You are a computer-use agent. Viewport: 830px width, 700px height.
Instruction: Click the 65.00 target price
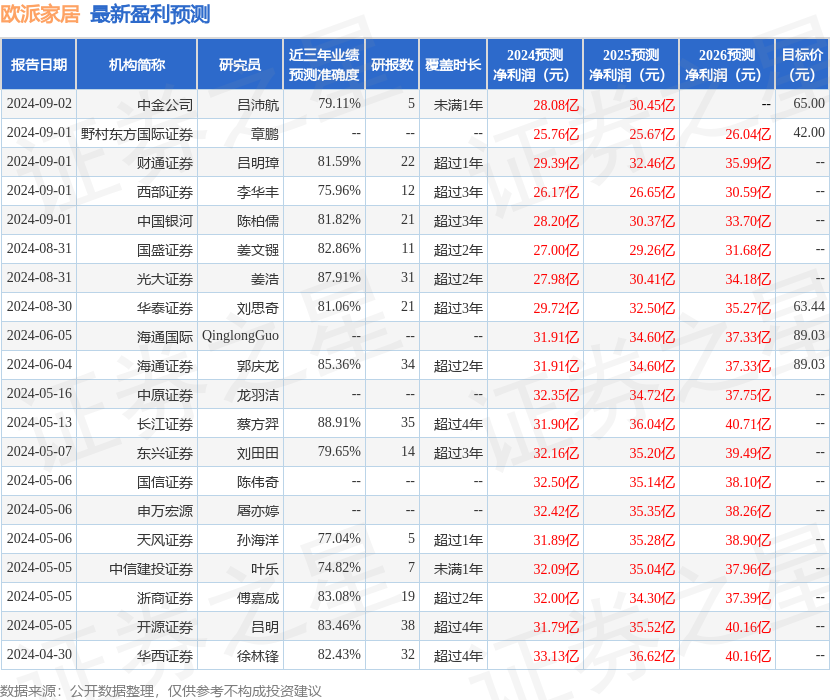809,103
